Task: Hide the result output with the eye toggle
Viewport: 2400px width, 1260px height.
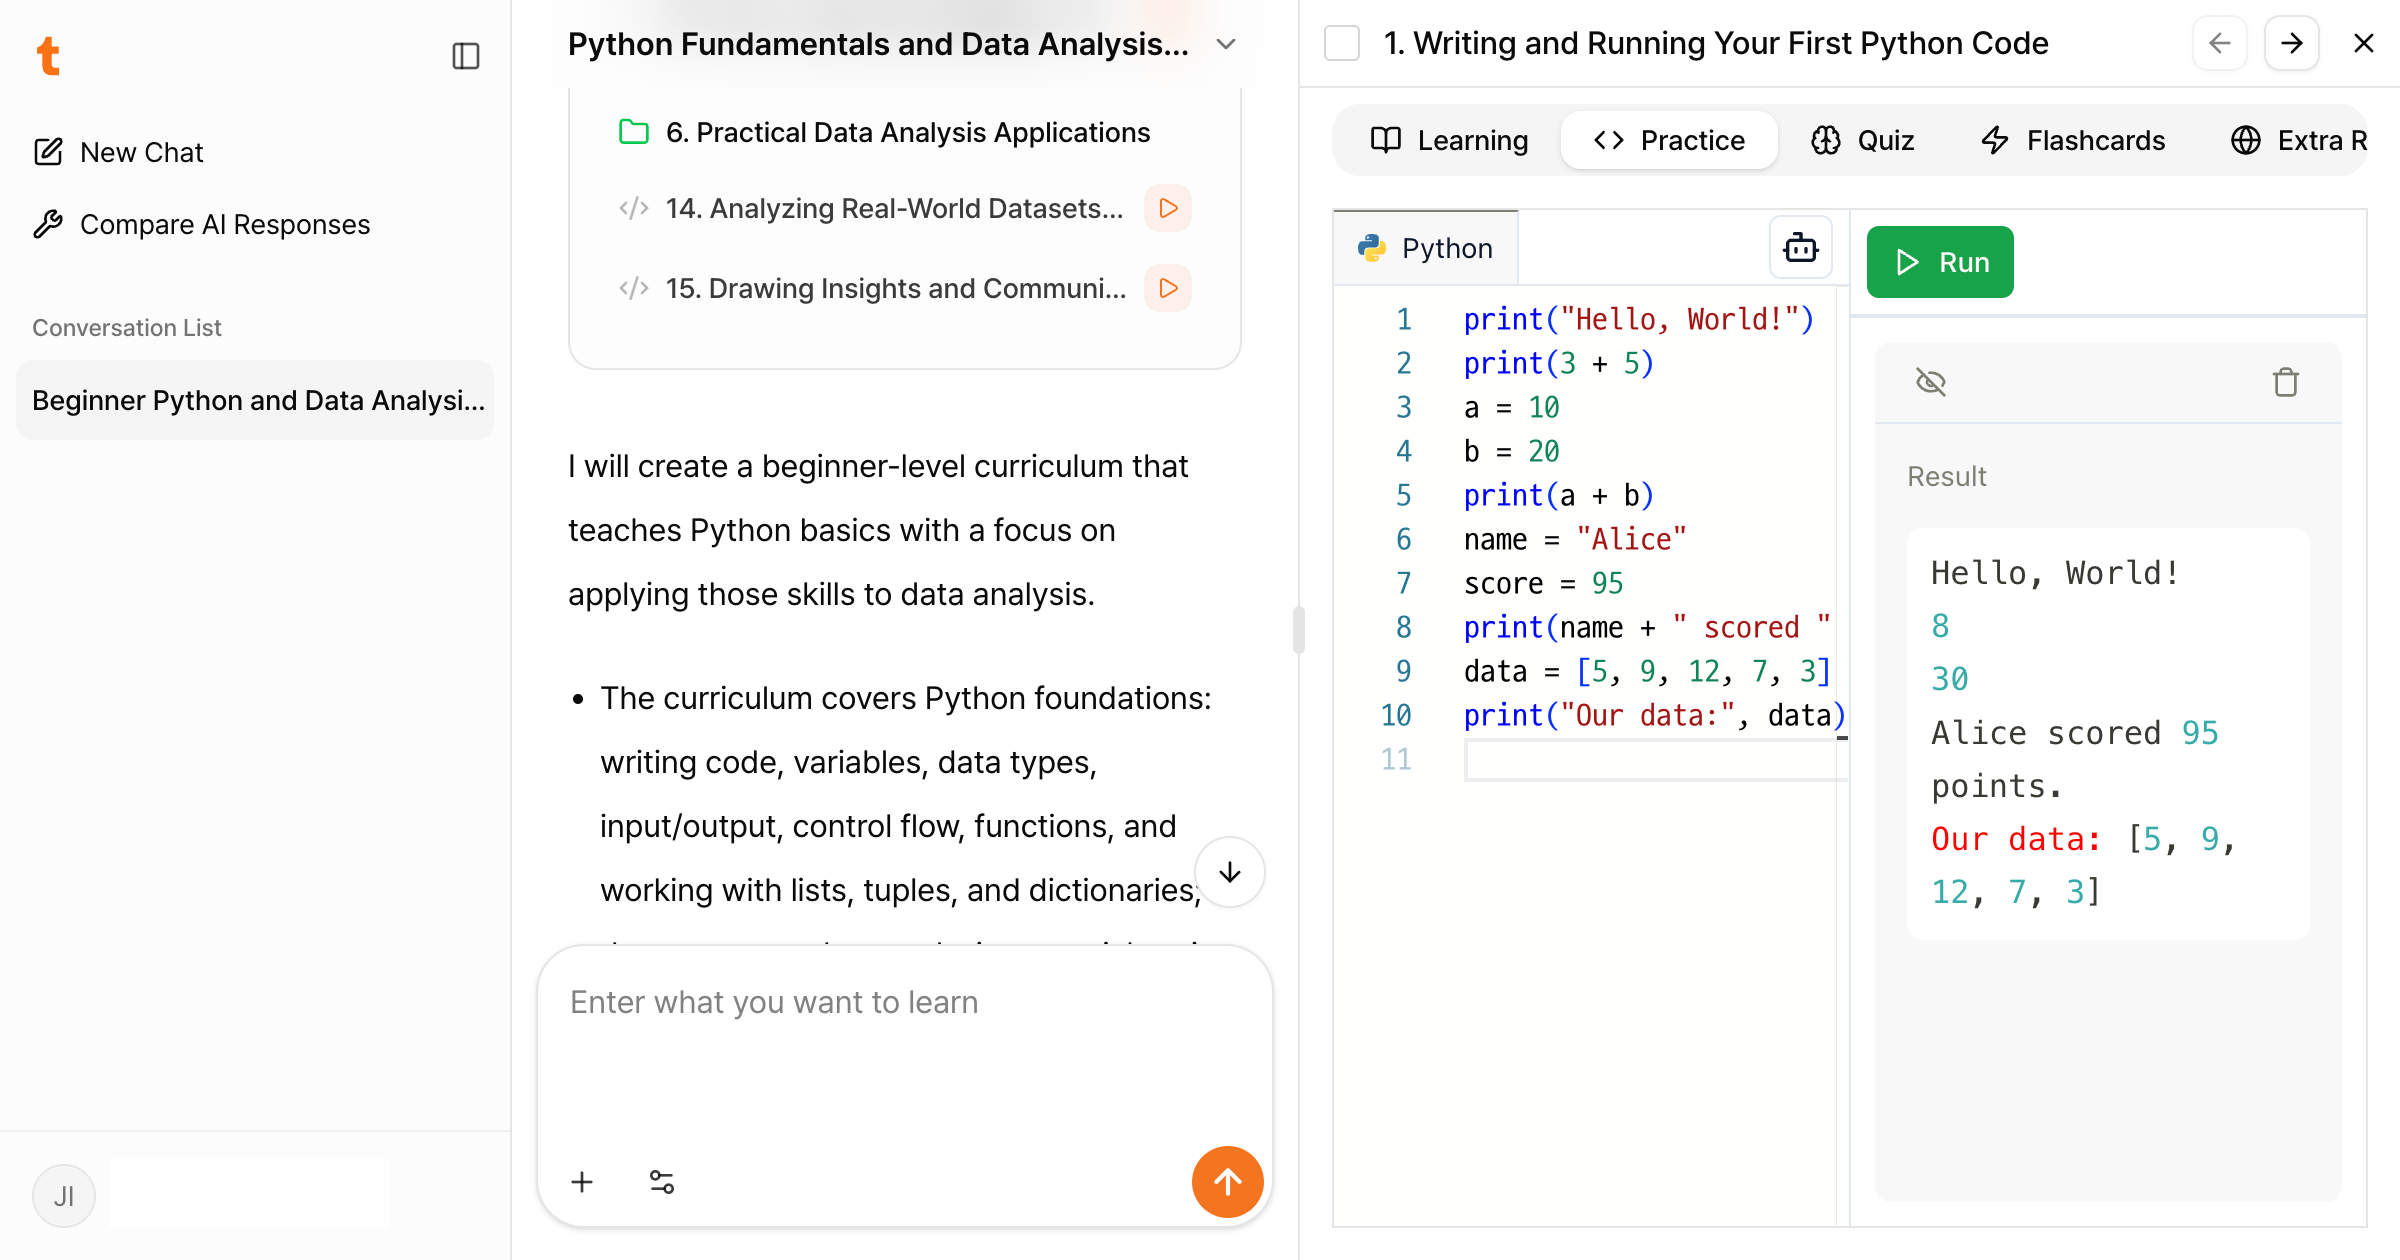Action: [x=1930, y=381]
